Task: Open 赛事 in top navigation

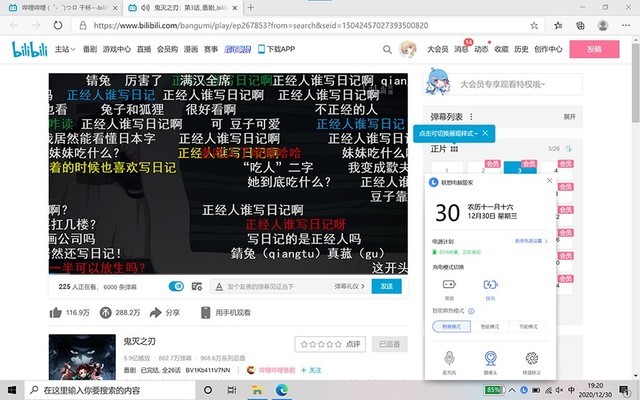Action: (211, 49)
